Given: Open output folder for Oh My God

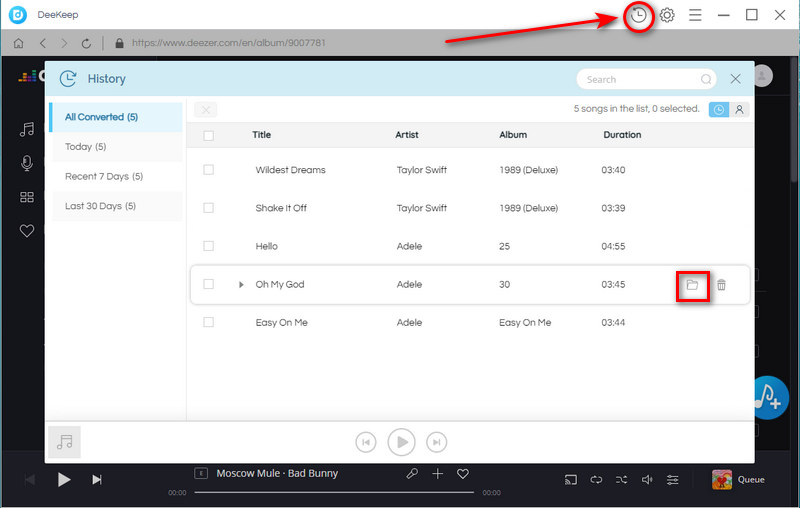Looking at the screenshot, I should pos(692,285).
